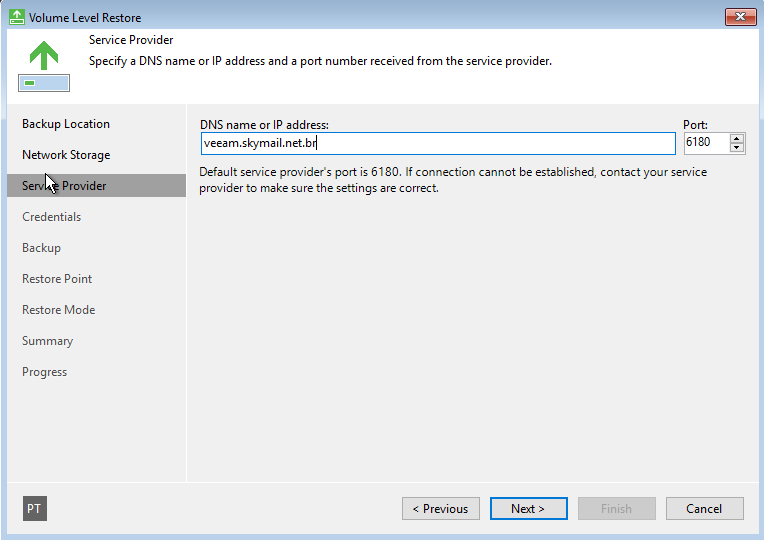Click the Previous button
Viewport: 764px width, 540px height.
440,508
